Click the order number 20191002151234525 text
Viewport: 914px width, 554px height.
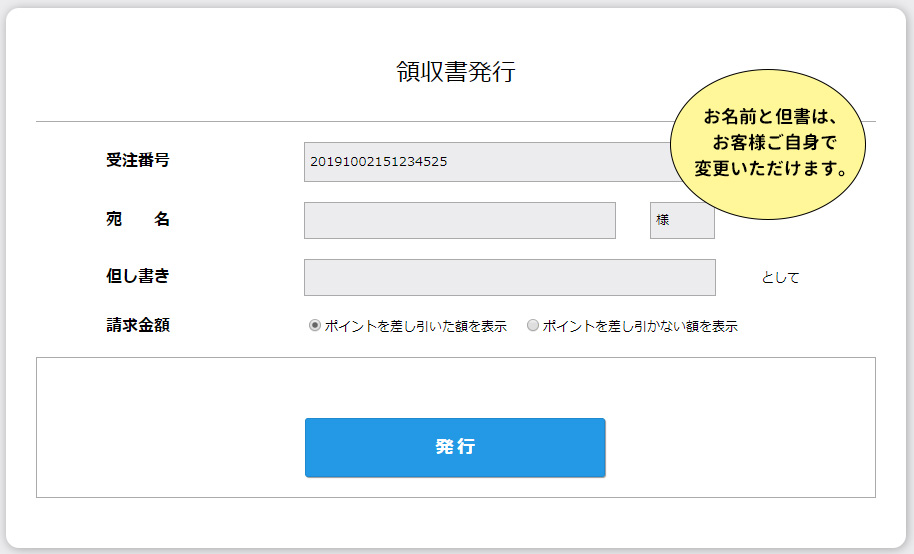(x=378, y=161)
